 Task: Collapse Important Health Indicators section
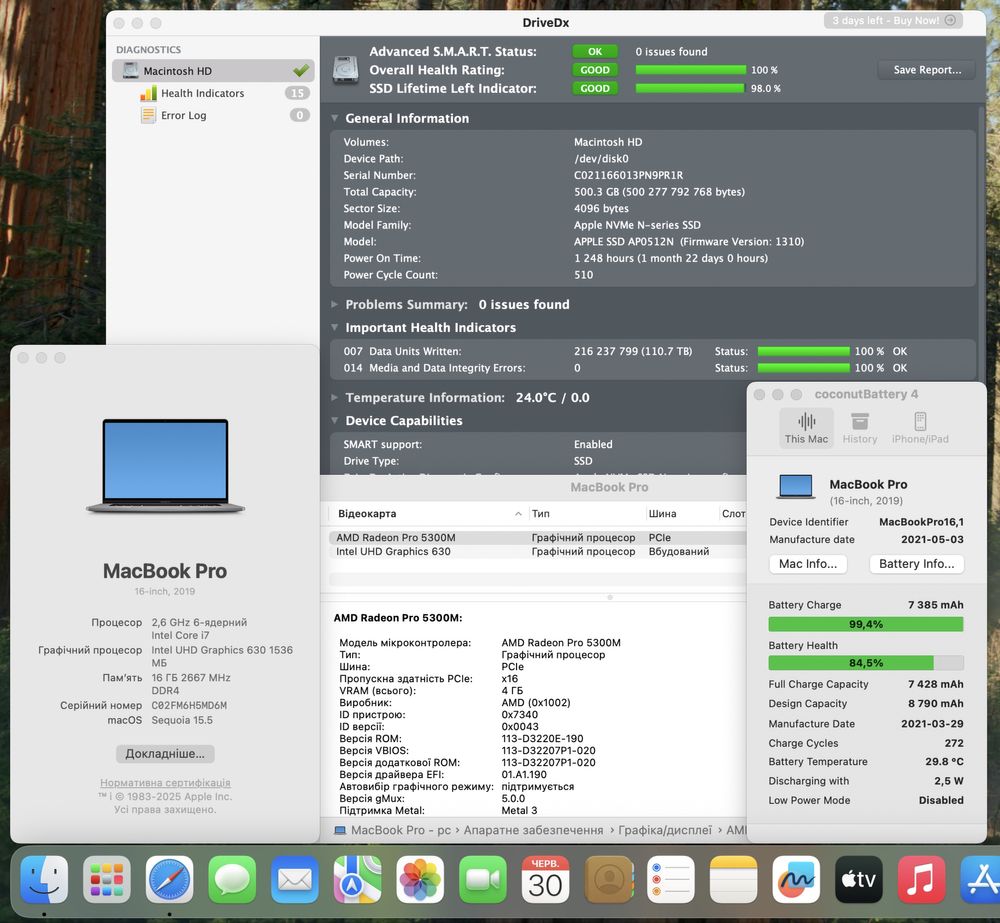pyautogui.click(x=335, y=327)
